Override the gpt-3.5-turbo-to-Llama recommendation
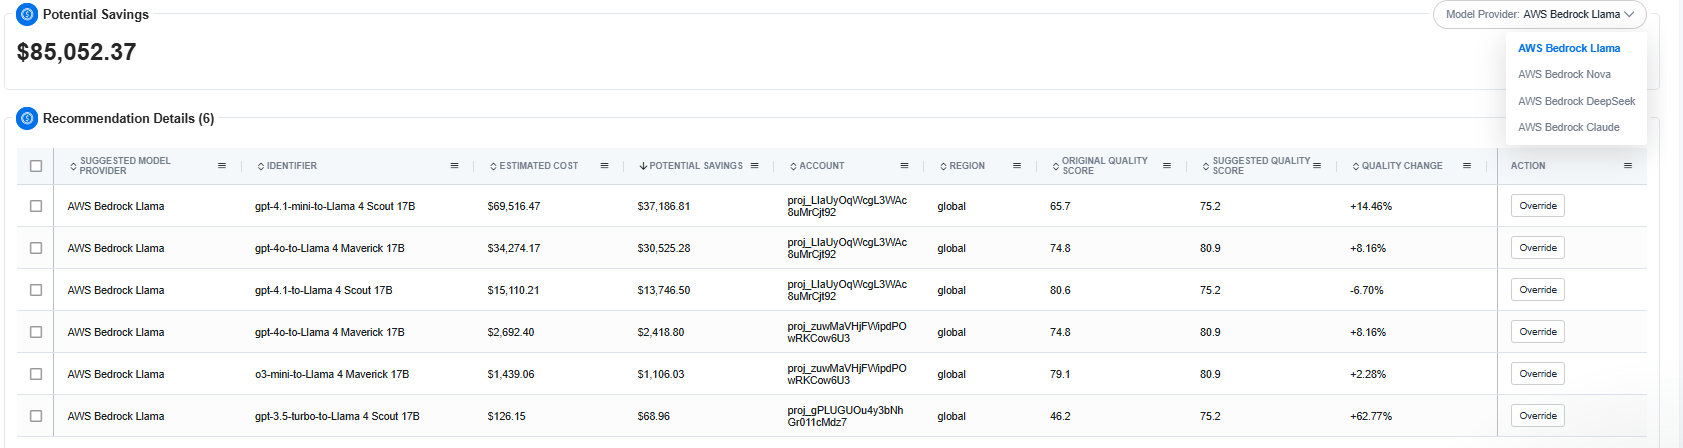 (x=1538, y=416)
